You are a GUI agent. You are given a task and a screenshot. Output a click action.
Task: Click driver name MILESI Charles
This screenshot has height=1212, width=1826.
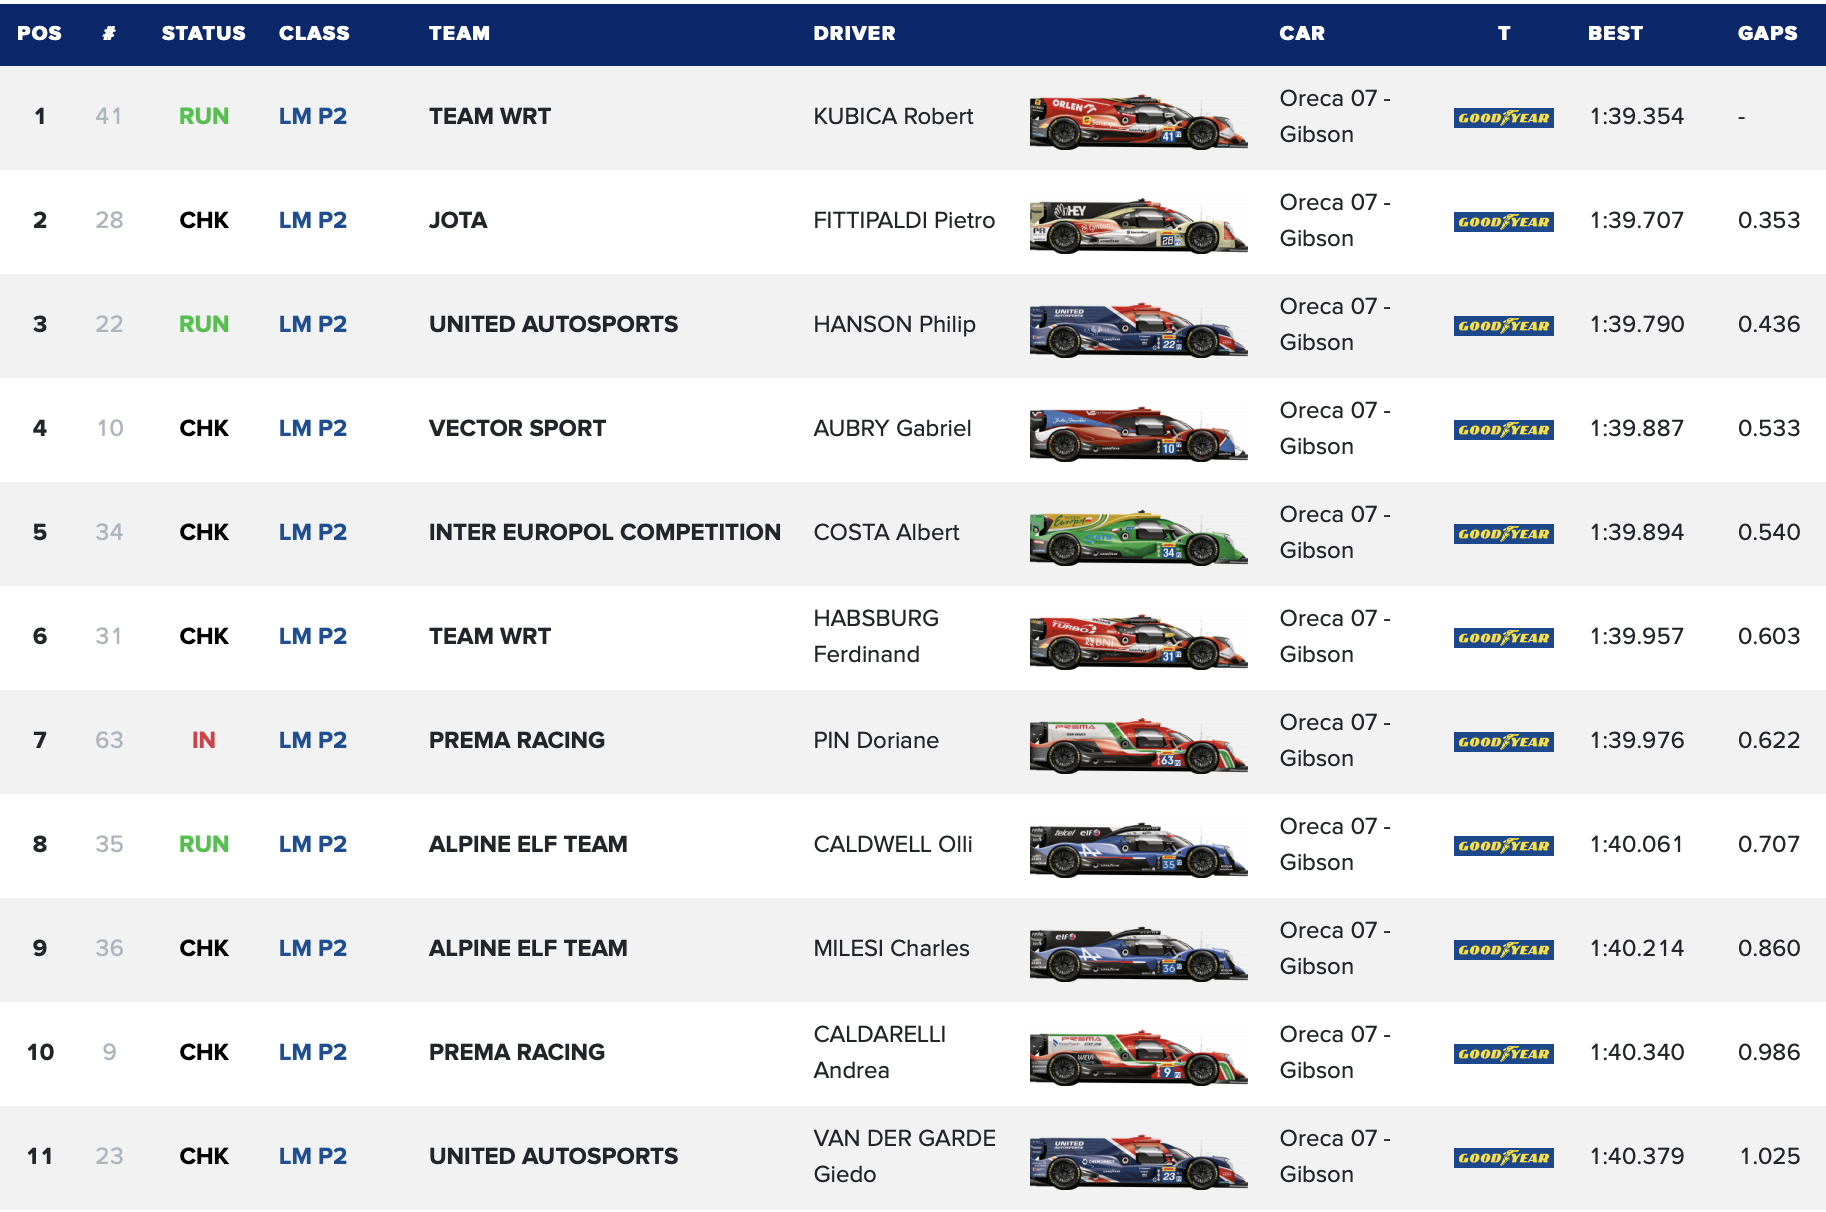click(891, 948)
